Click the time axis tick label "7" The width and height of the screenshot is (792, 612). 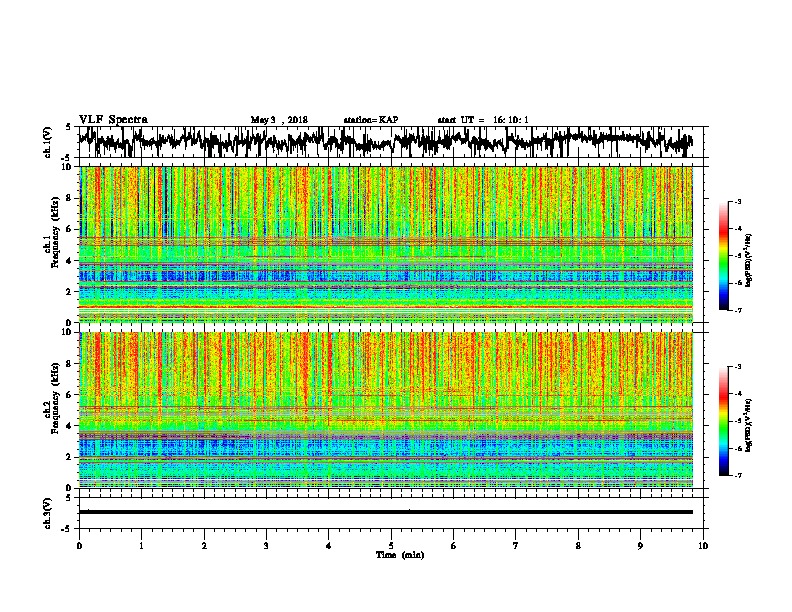point(516,546)
